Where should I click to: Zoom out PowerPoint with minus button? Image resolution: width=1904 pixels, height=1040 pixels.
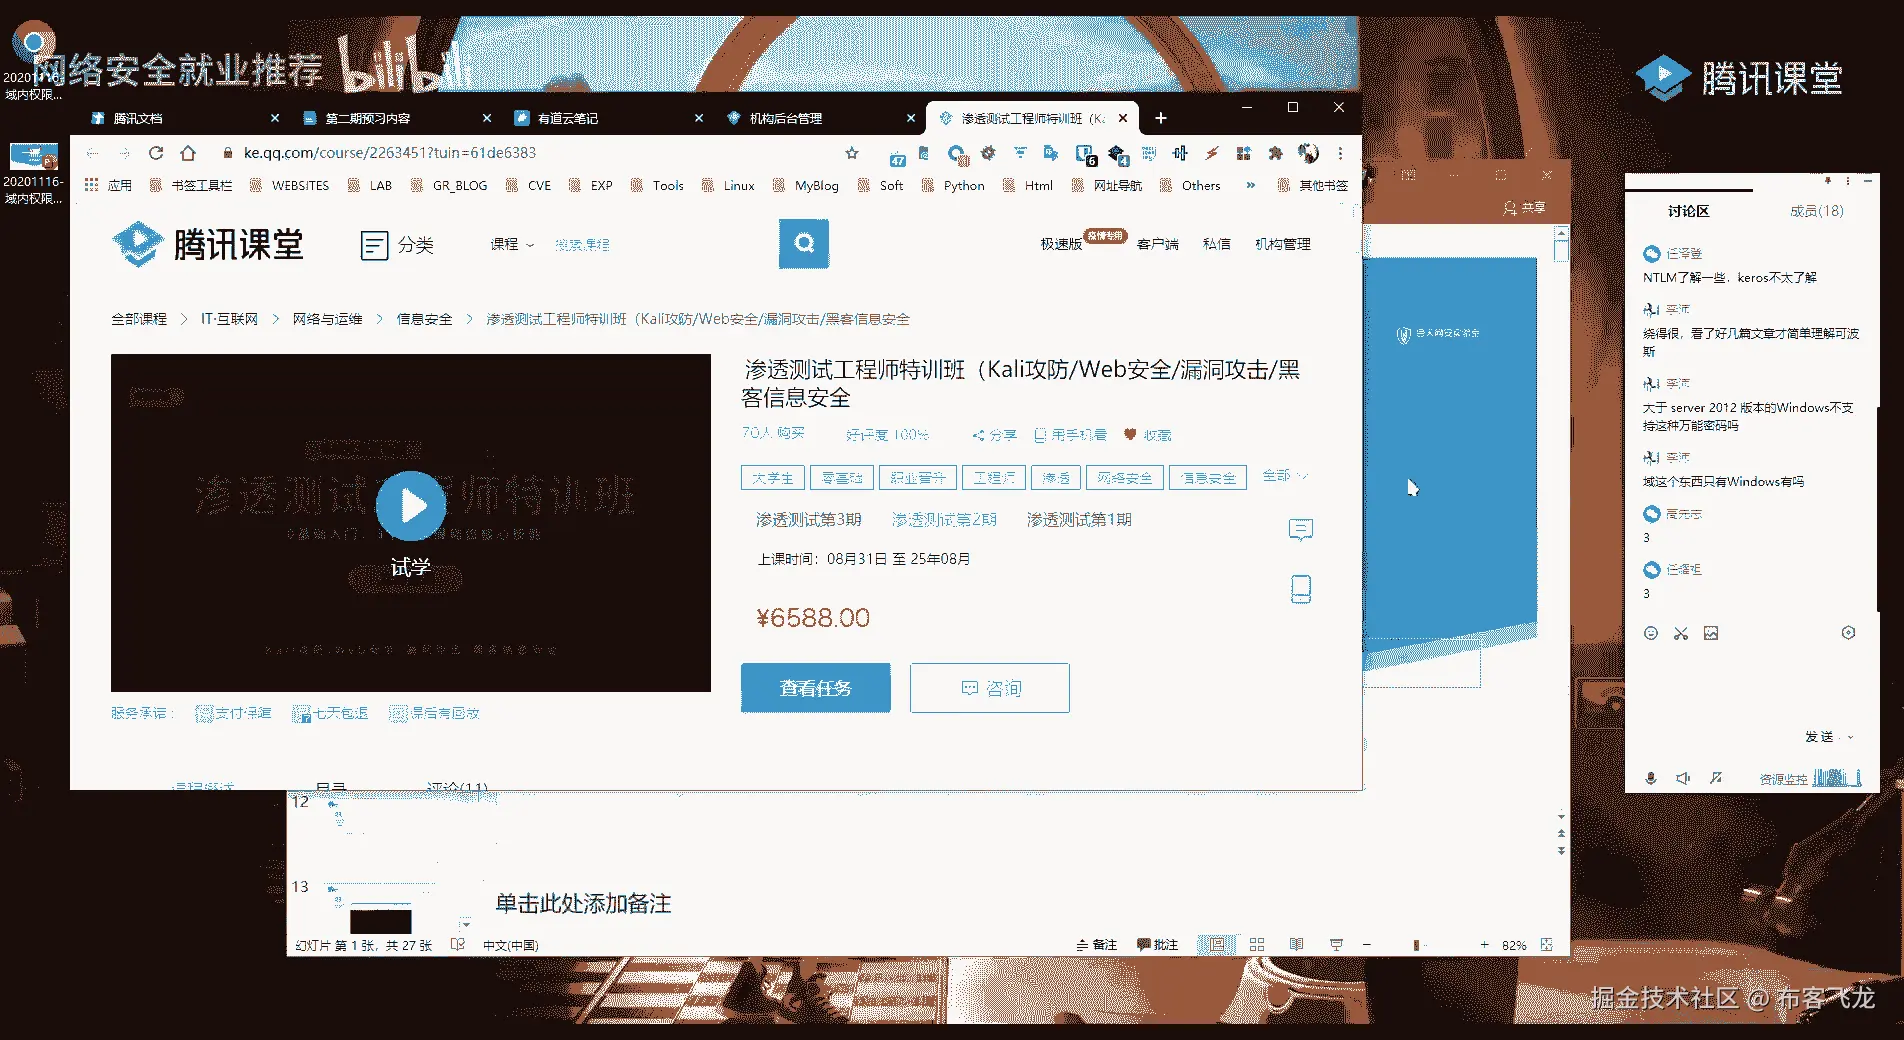point(1366,944)
